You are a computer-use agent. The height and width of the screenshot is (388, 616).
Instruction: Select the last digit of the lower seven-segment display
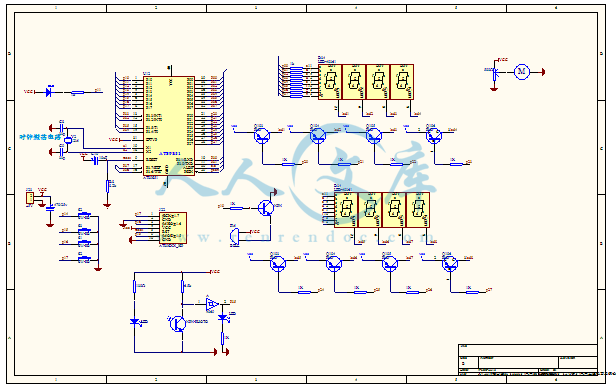click(418, 210)
